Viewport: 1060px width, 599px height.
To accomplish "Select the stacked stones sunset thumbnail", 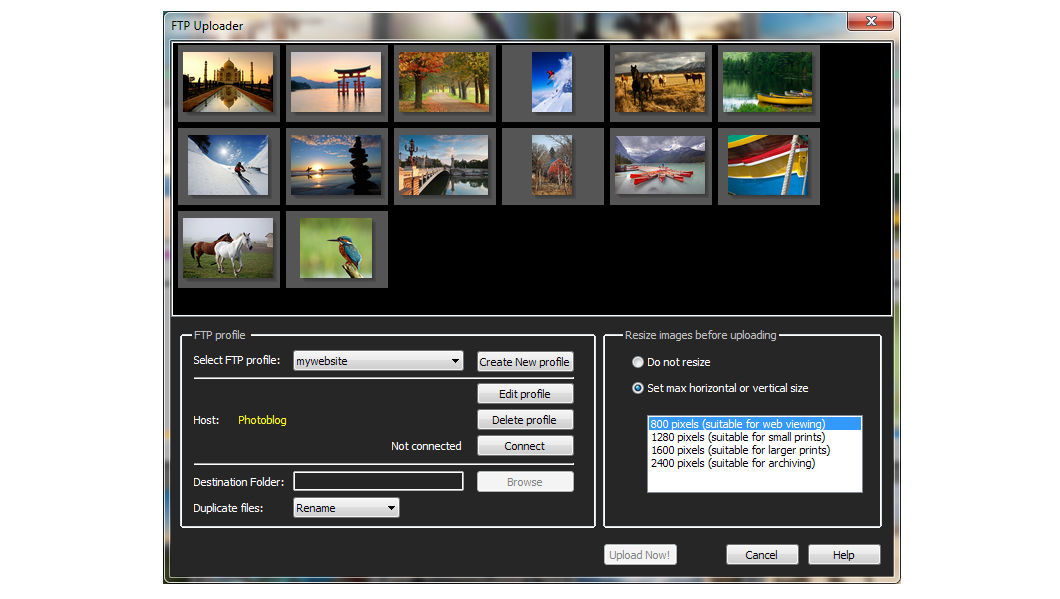I will point(336,166).
